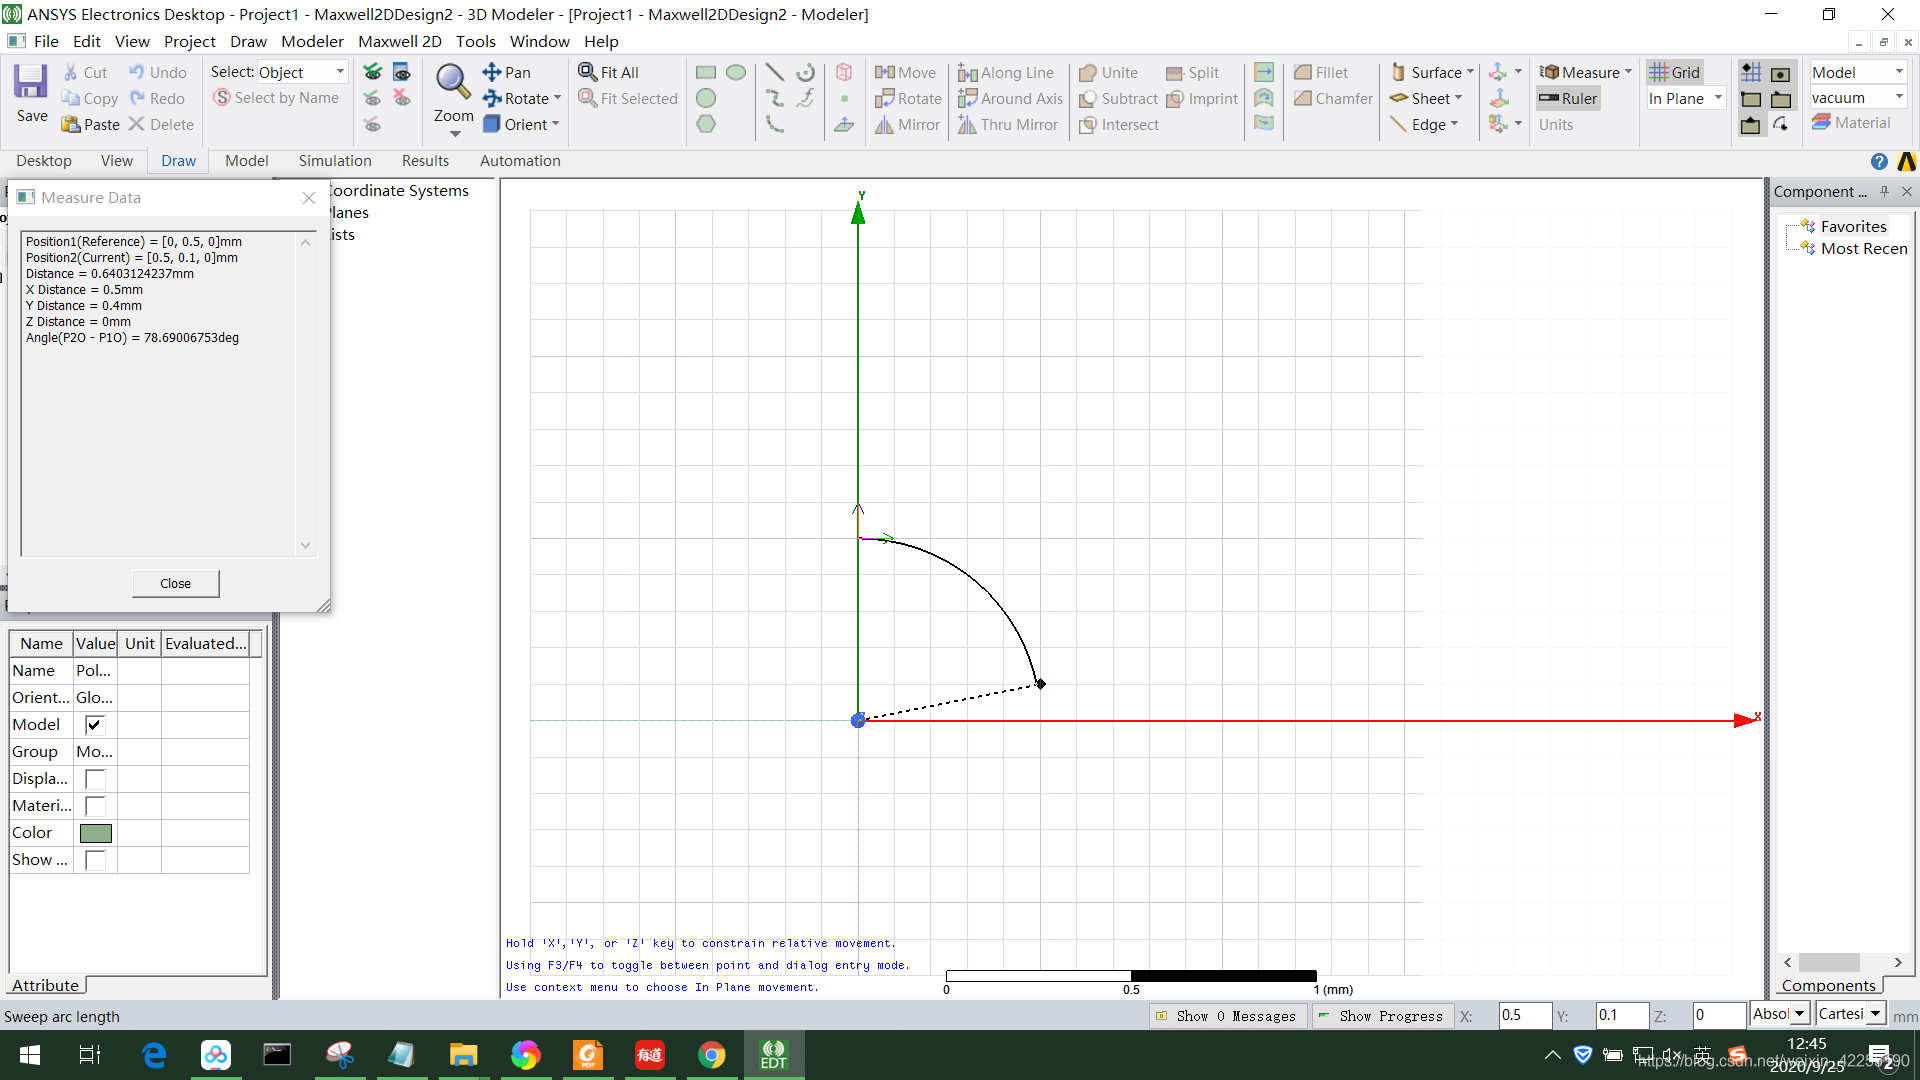1920x1080 pixels.
Task: Open the In Plane movement dropdown
Action: click(x=1718, y=98)
